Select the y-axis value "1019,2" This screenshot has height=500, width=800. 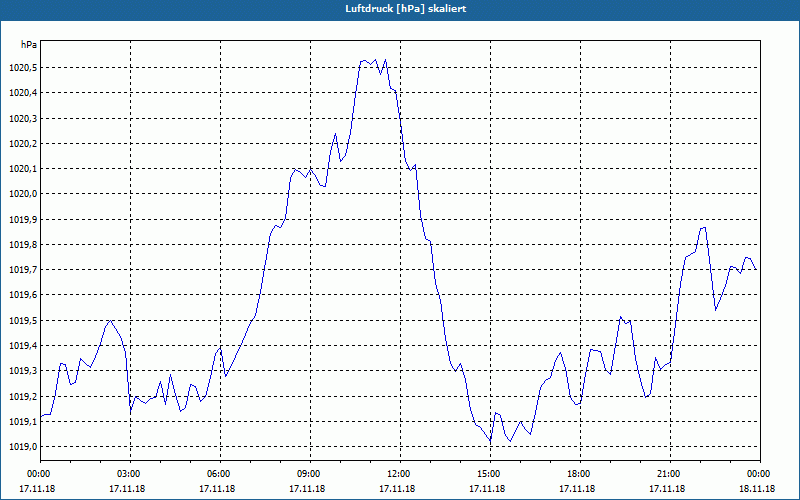point(23,396)
